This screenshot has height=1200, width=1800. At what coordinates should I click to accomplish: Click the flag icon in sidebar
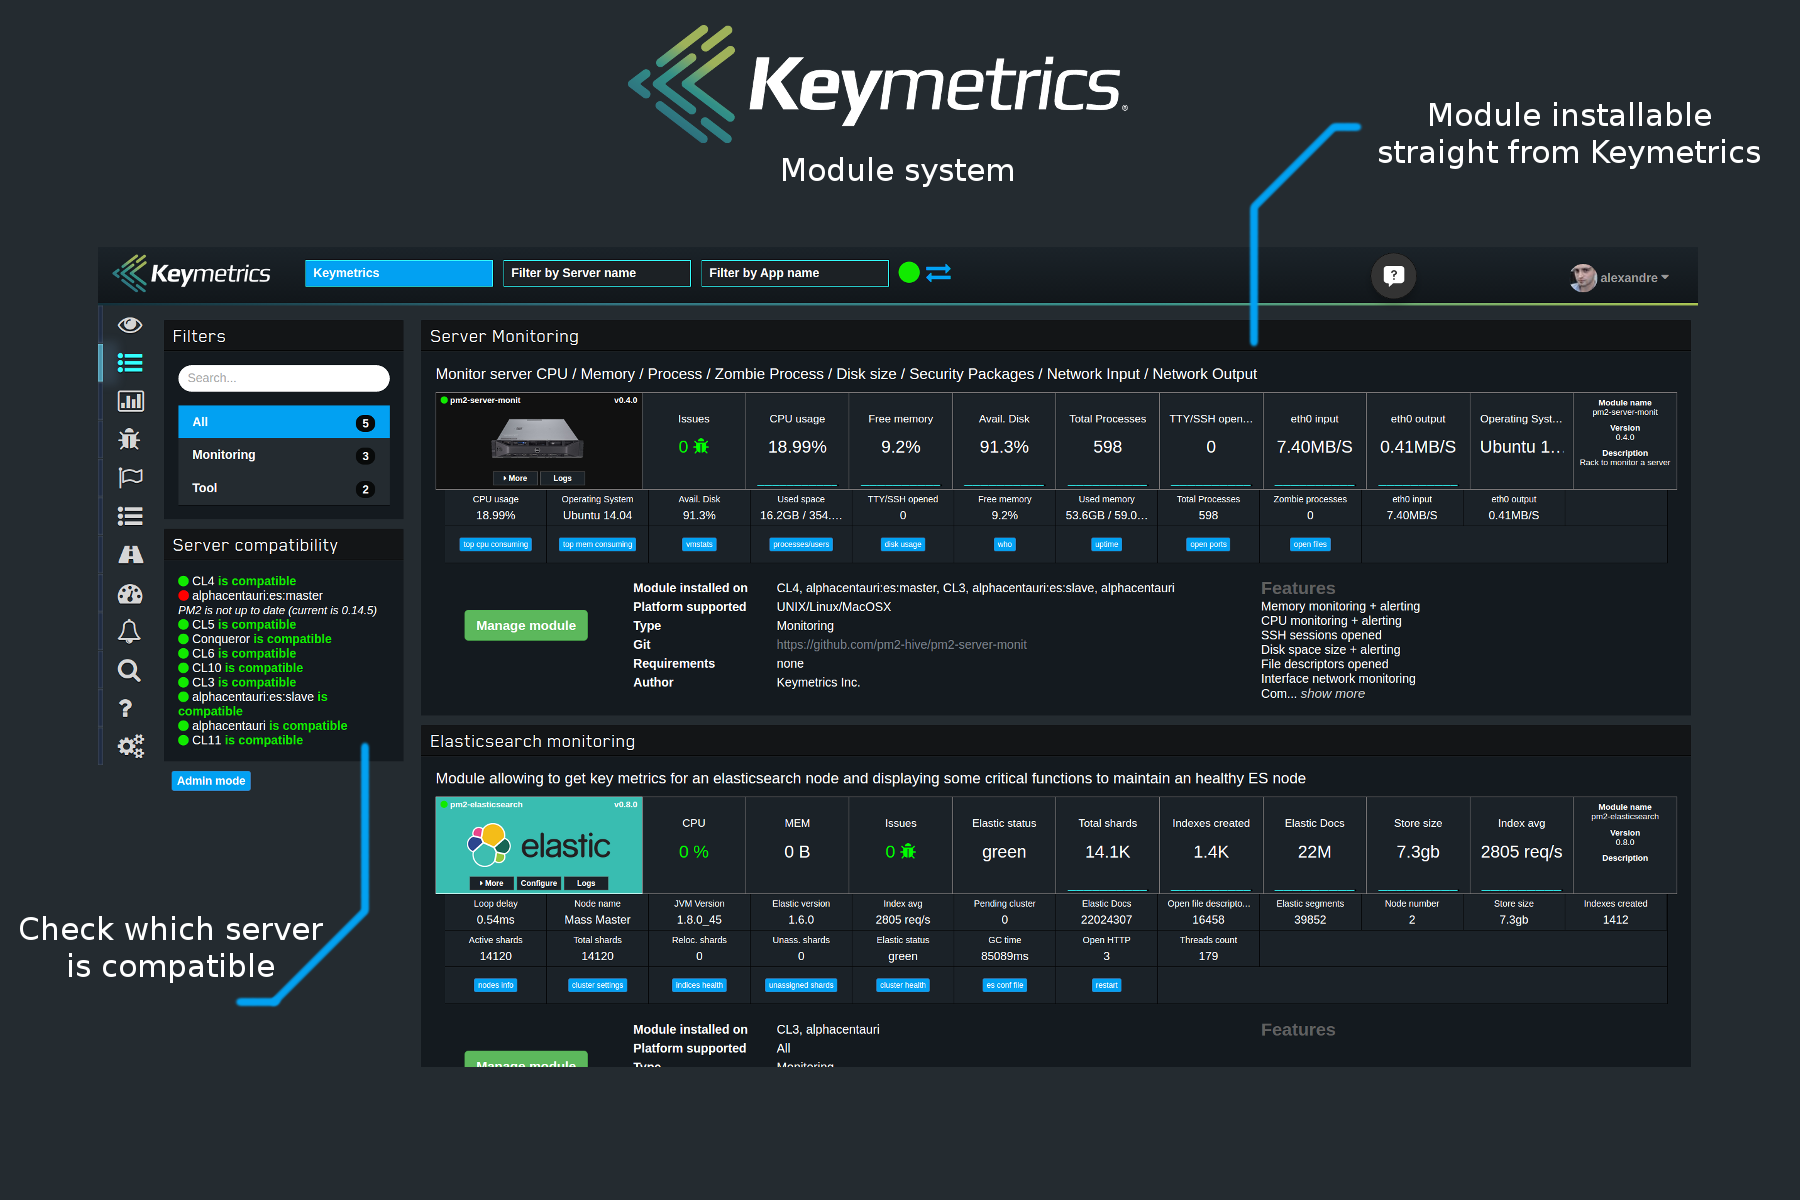point(130,477)
